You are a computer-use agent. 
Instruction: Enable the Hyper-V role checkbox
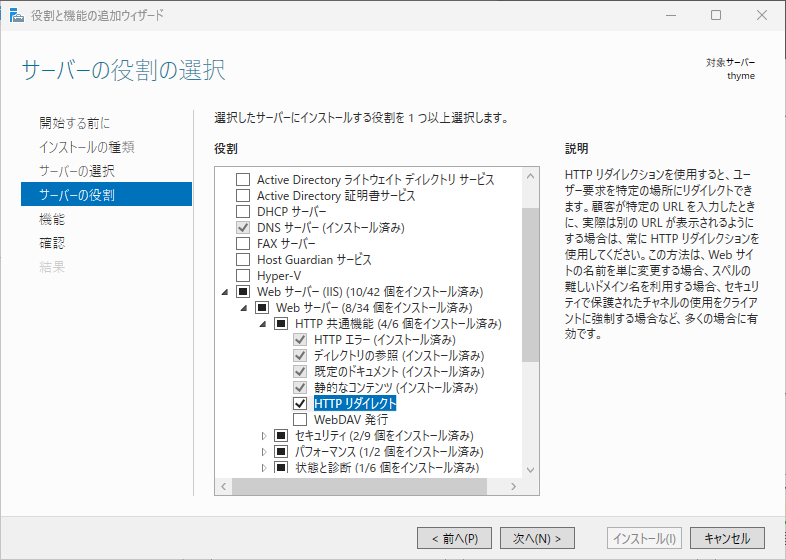(243, 276)
